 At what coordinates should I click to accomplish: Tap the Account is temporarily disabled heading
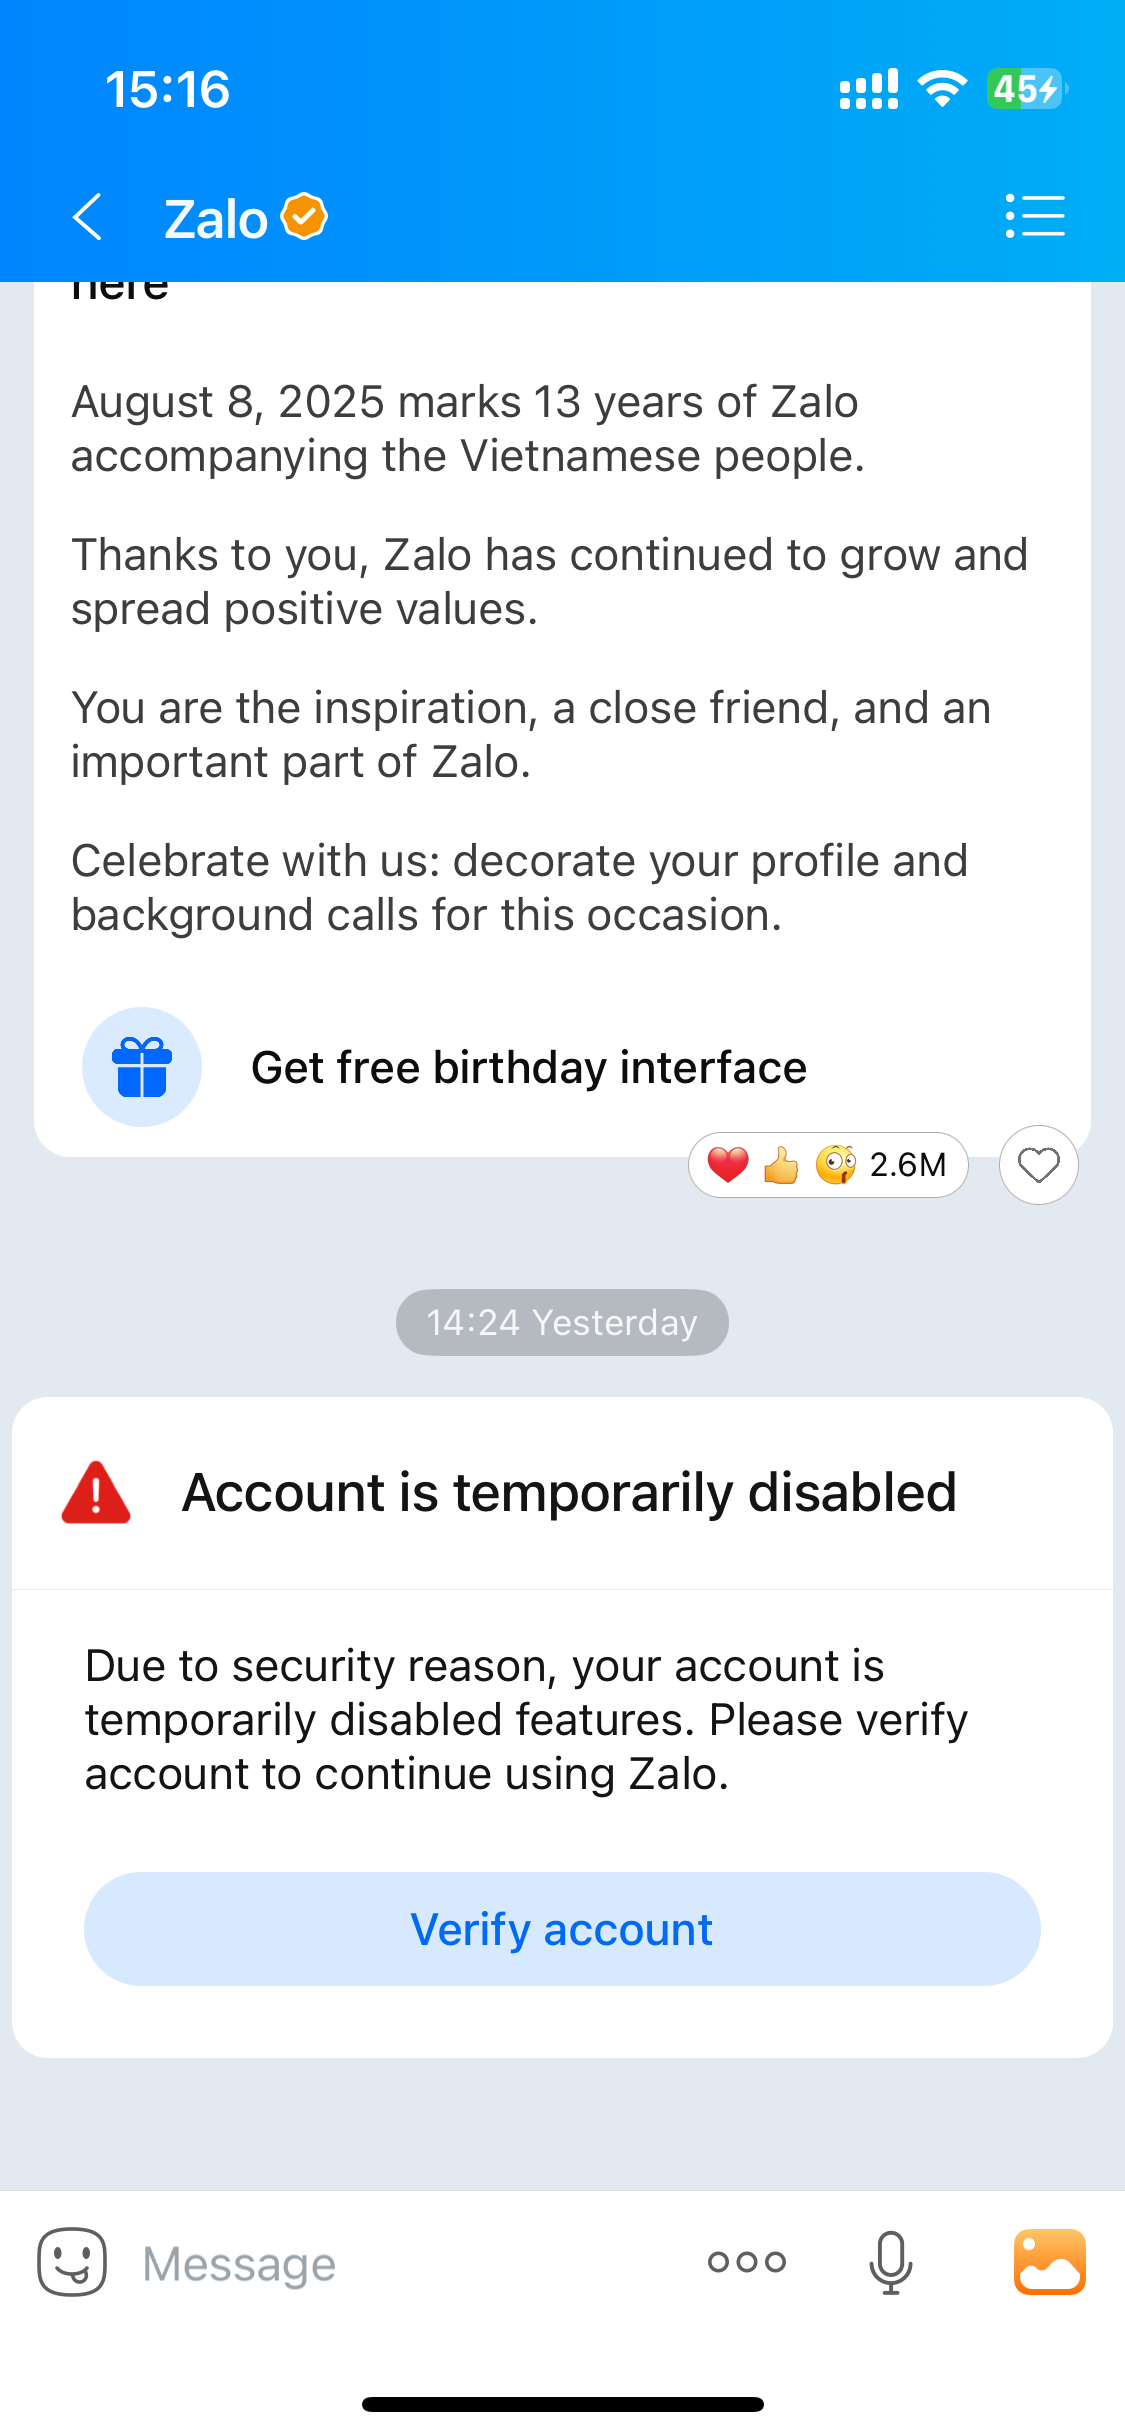569,1493
